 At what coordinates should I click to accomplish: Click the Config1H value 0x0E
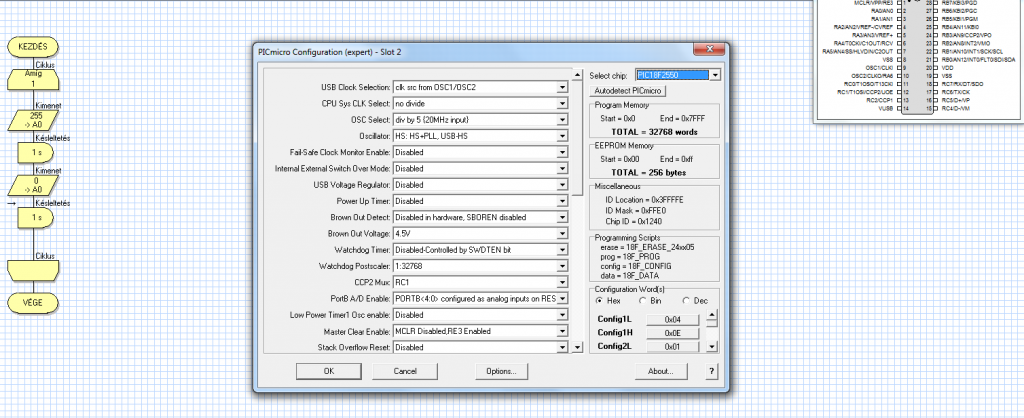[x=673, y=333]
